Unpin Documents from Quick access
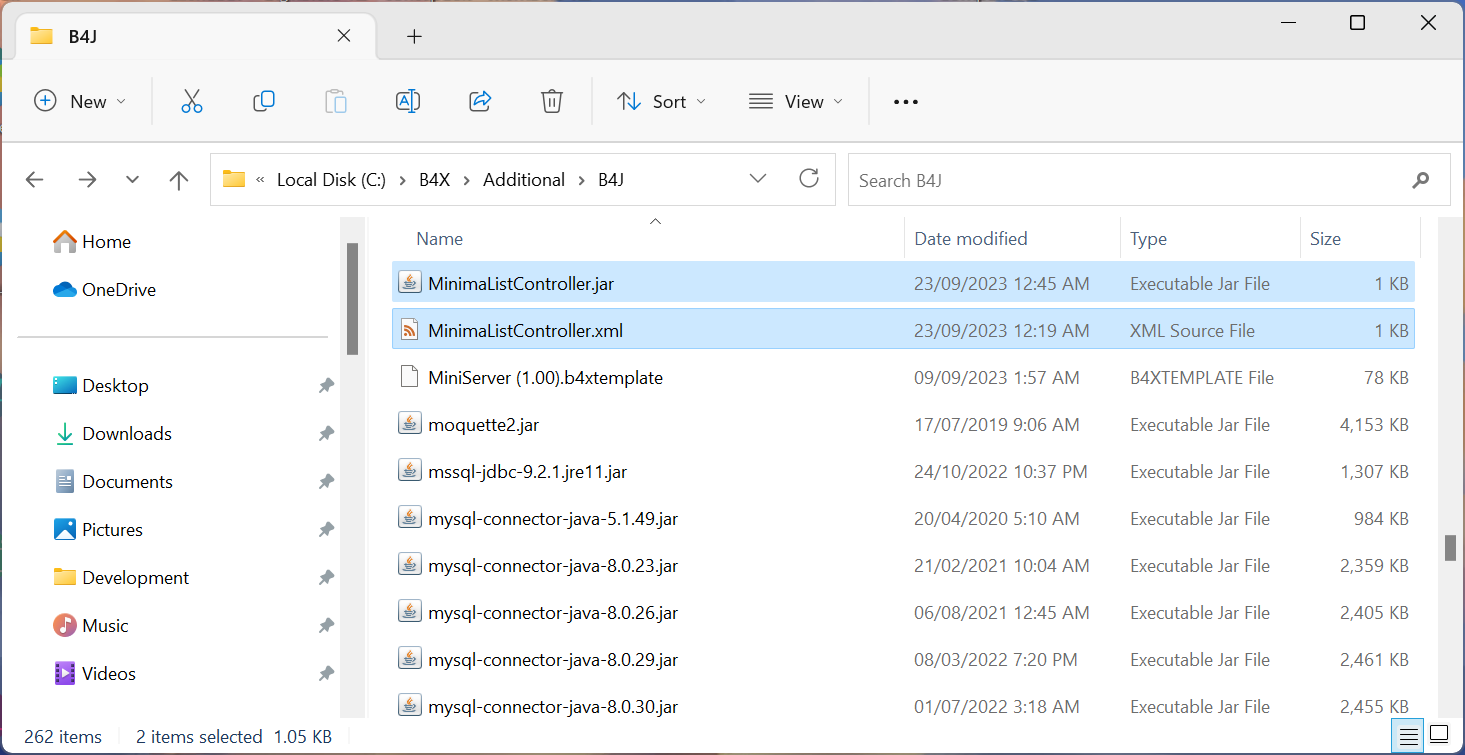The width and height of the screenshot is (1465, 755). point(326,482)
